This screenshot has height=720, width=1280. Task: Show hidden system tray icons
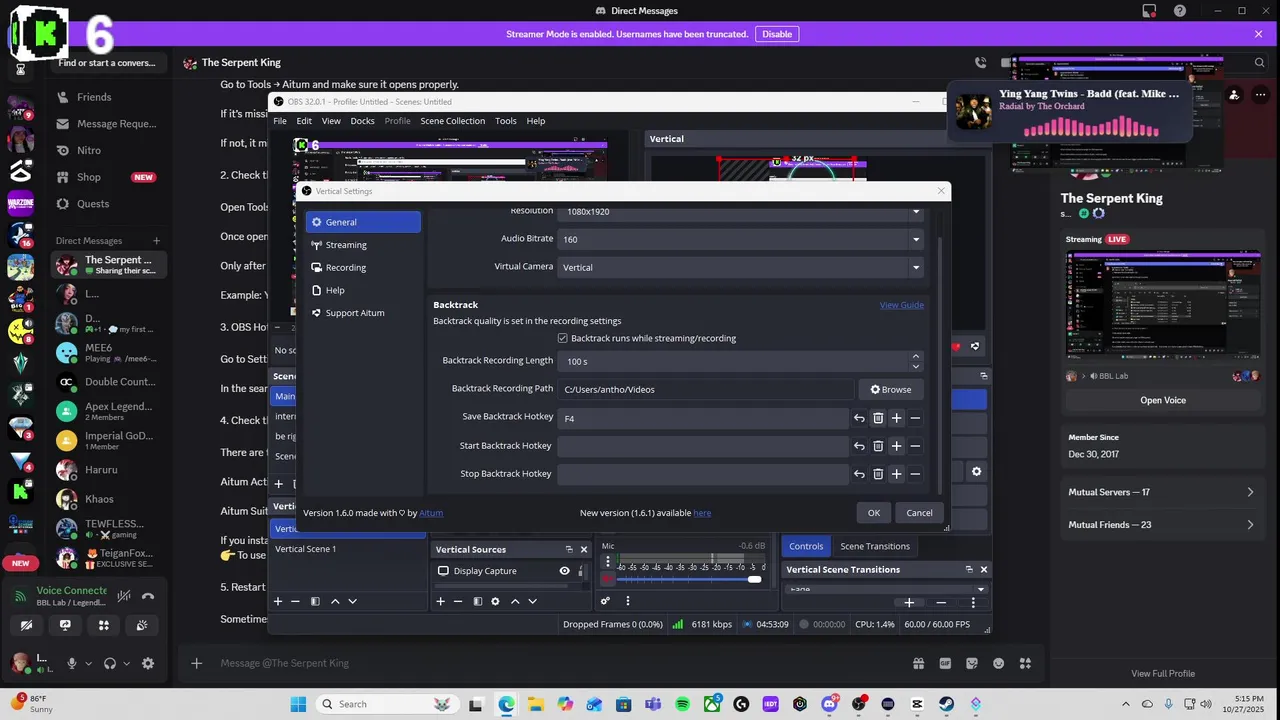tap(1125, 704)
